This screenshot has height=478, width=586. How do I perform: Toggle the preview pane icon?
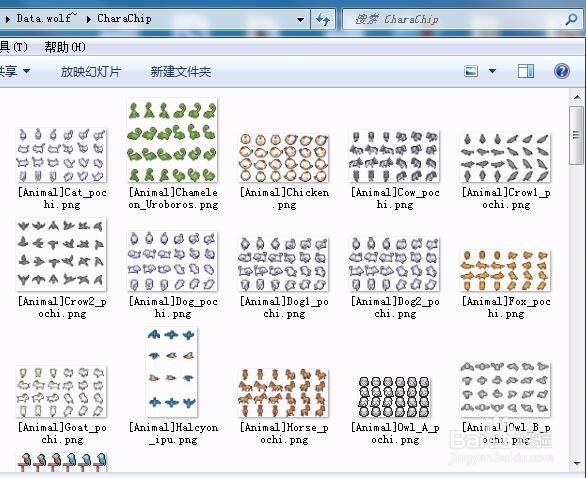[526, 71]
